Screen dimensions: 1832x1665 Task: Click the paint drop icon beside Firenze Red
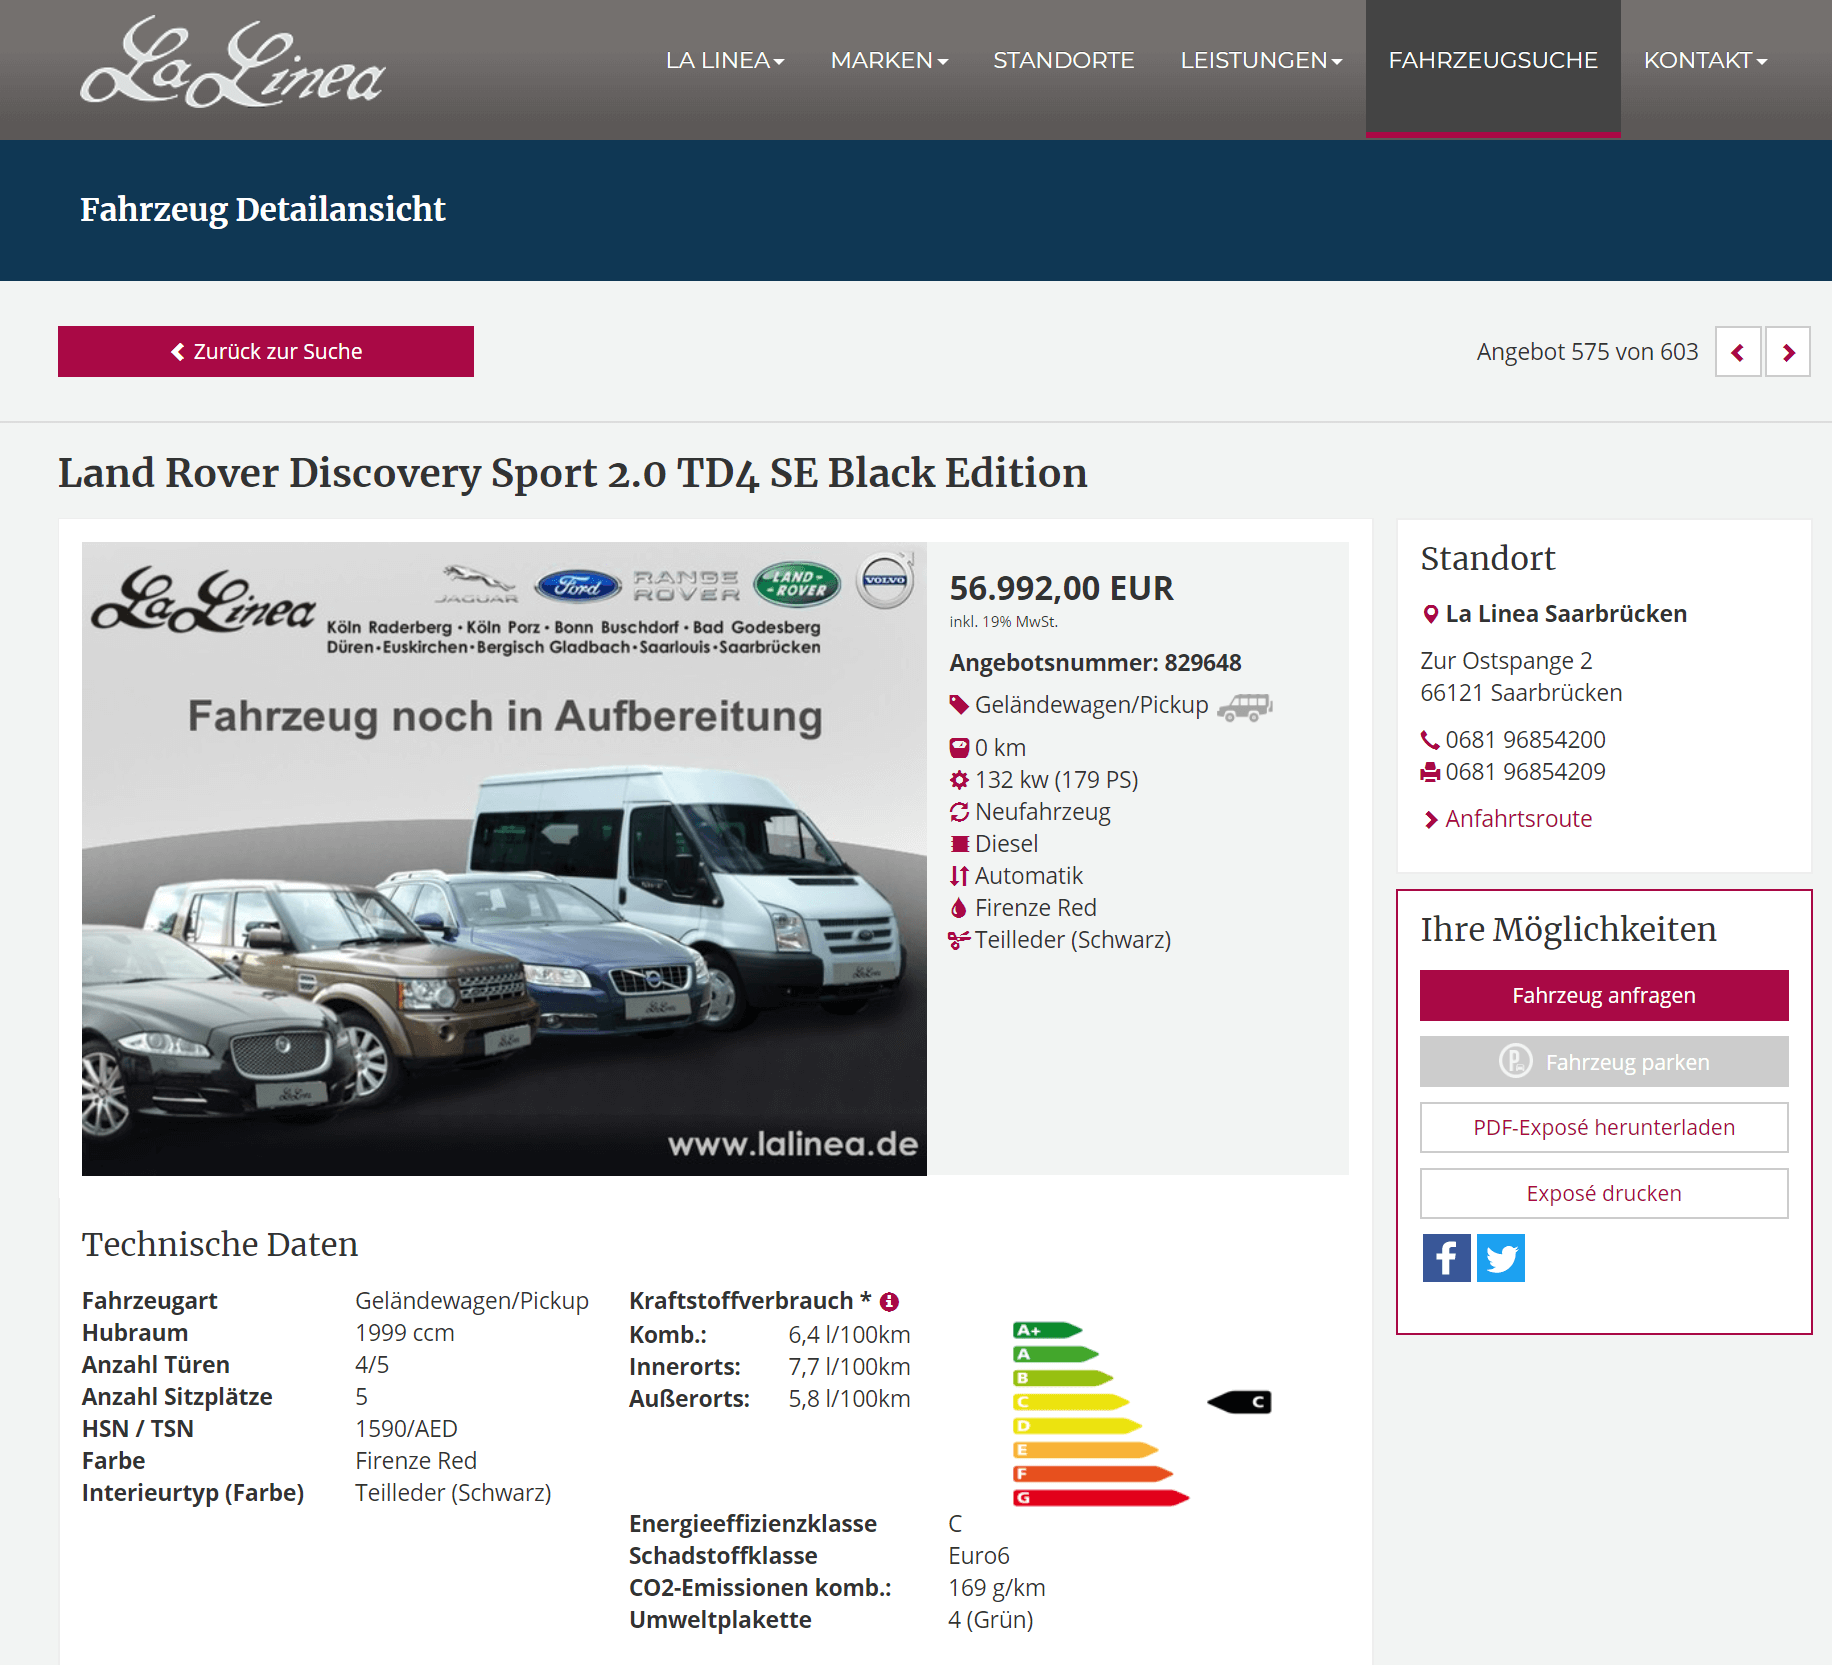click(959, 907)
